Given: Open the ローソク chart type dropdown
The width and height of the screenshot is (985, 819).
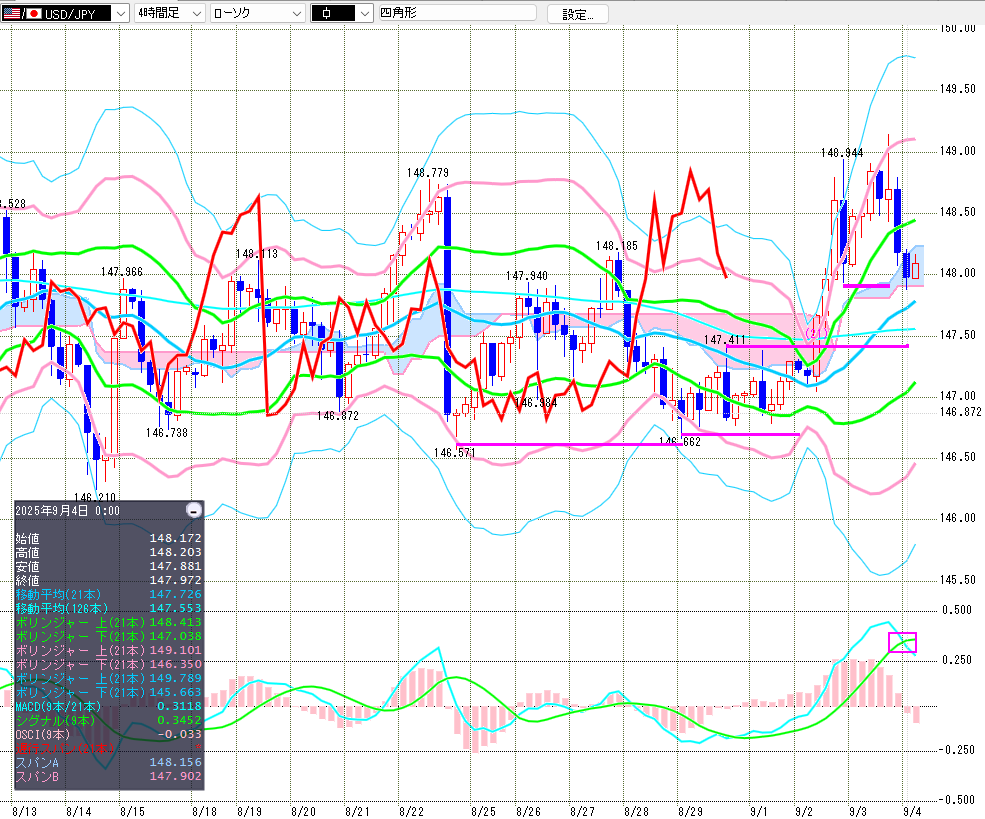Looking at the screenshot, I should click(x=258, y=13).
